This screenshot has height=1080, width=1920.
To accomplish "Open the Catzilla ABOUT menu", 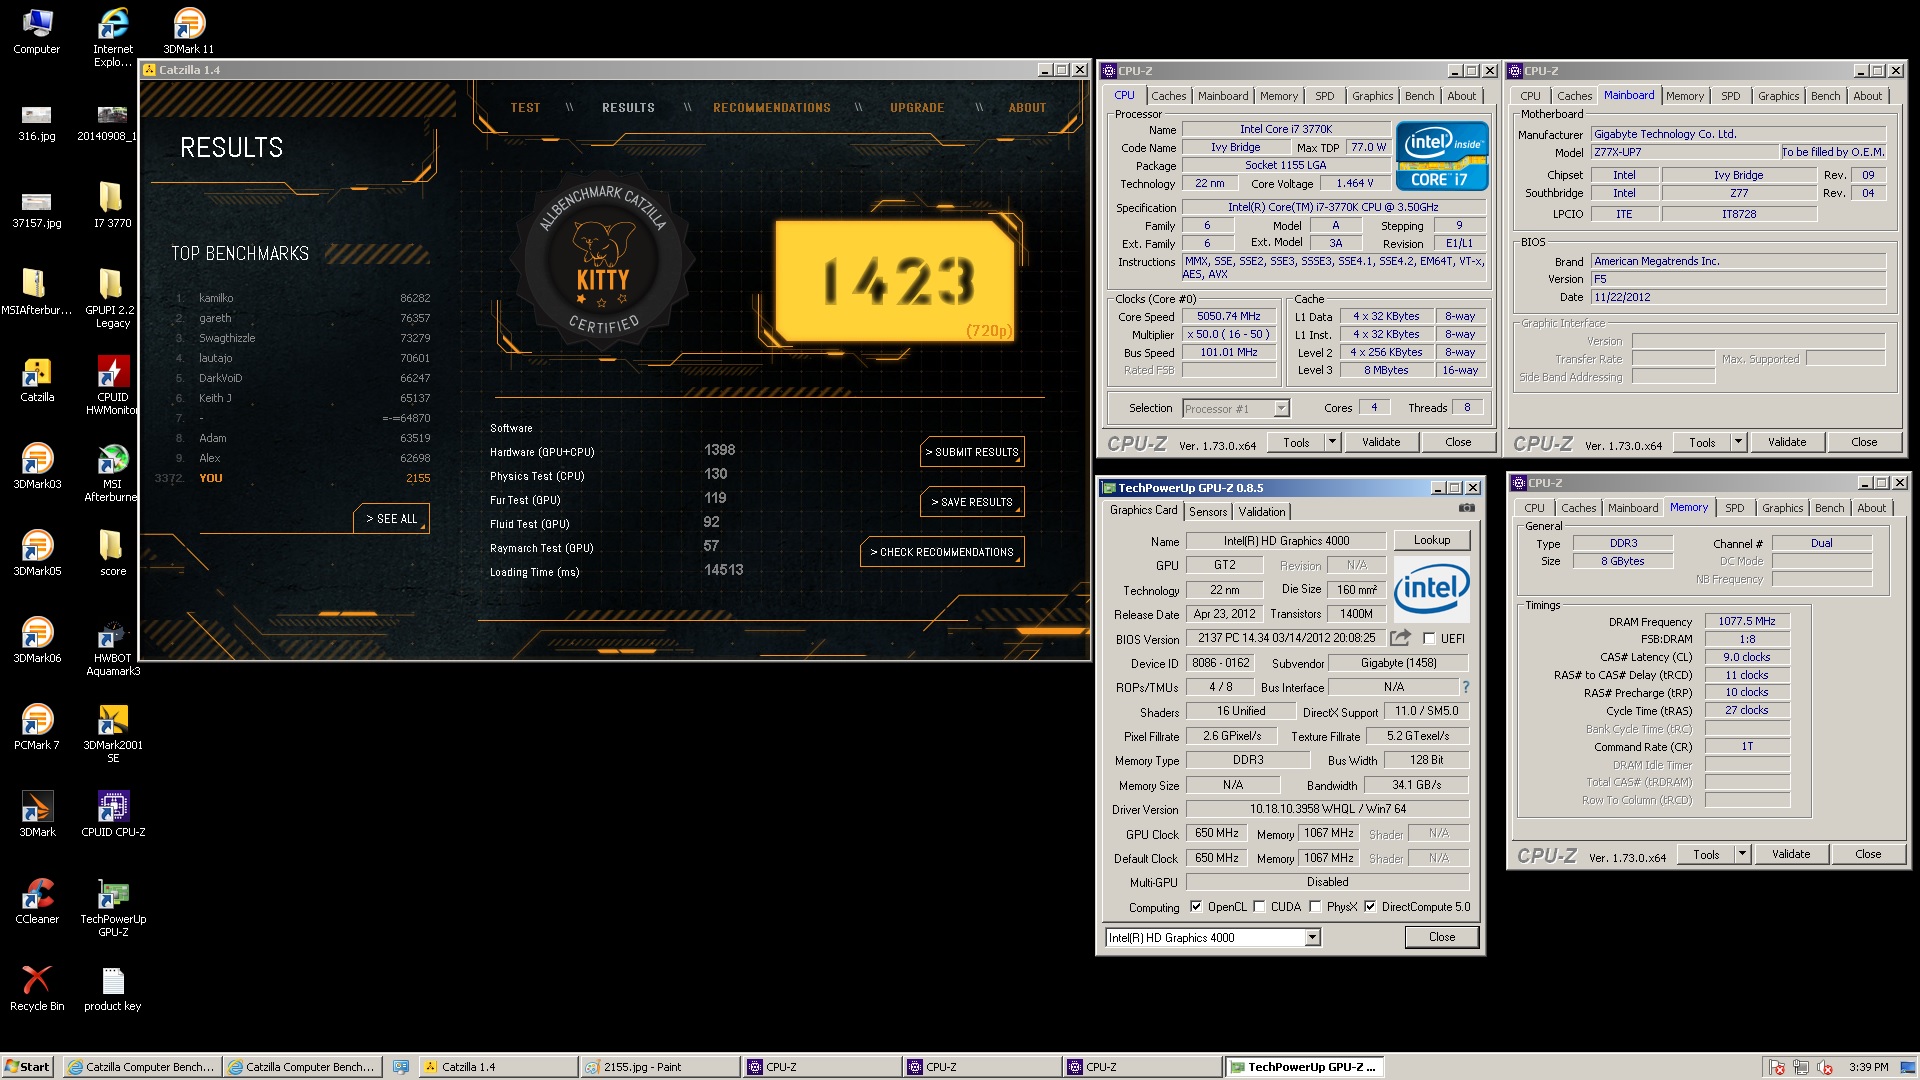I will [1027, 107].
